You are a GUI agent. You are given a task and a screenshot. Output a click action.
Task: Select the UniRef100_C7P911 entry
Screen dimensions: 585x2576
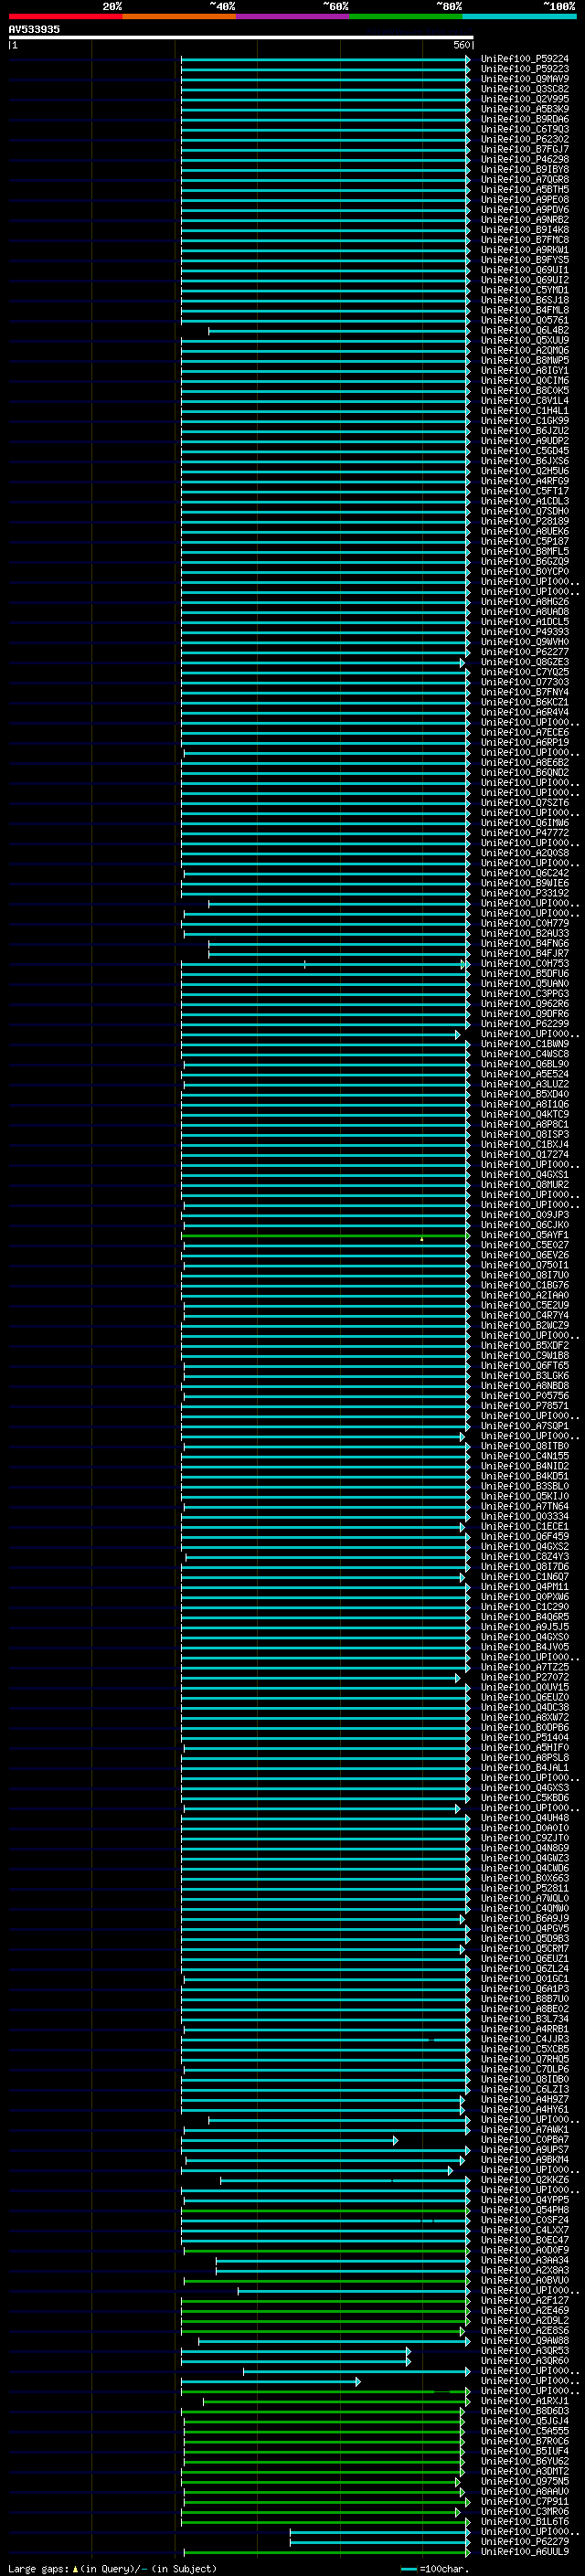click(524, 2501)
